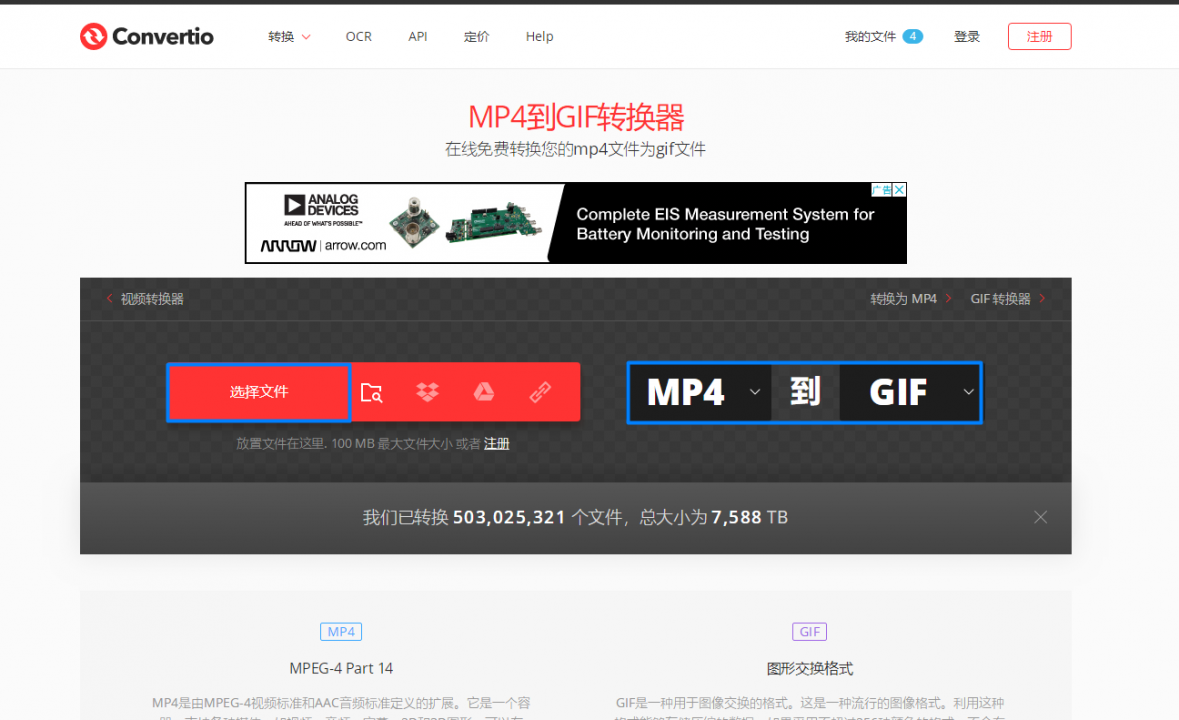Go back to 视频转换器 breadcrumb

pos(146,298)
